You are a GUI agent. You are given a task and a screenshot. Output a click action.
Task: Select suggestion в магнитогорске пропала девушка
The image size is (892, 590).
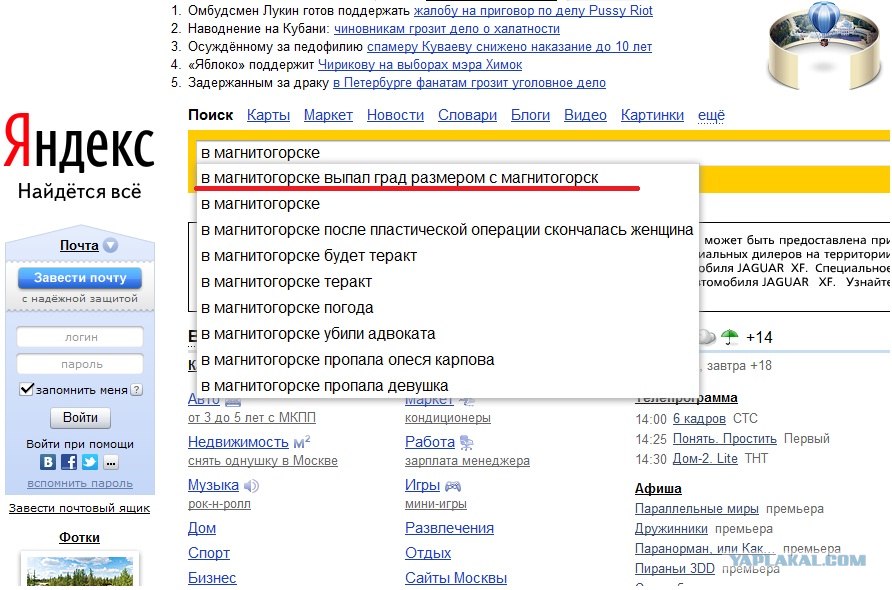(447, 386)
